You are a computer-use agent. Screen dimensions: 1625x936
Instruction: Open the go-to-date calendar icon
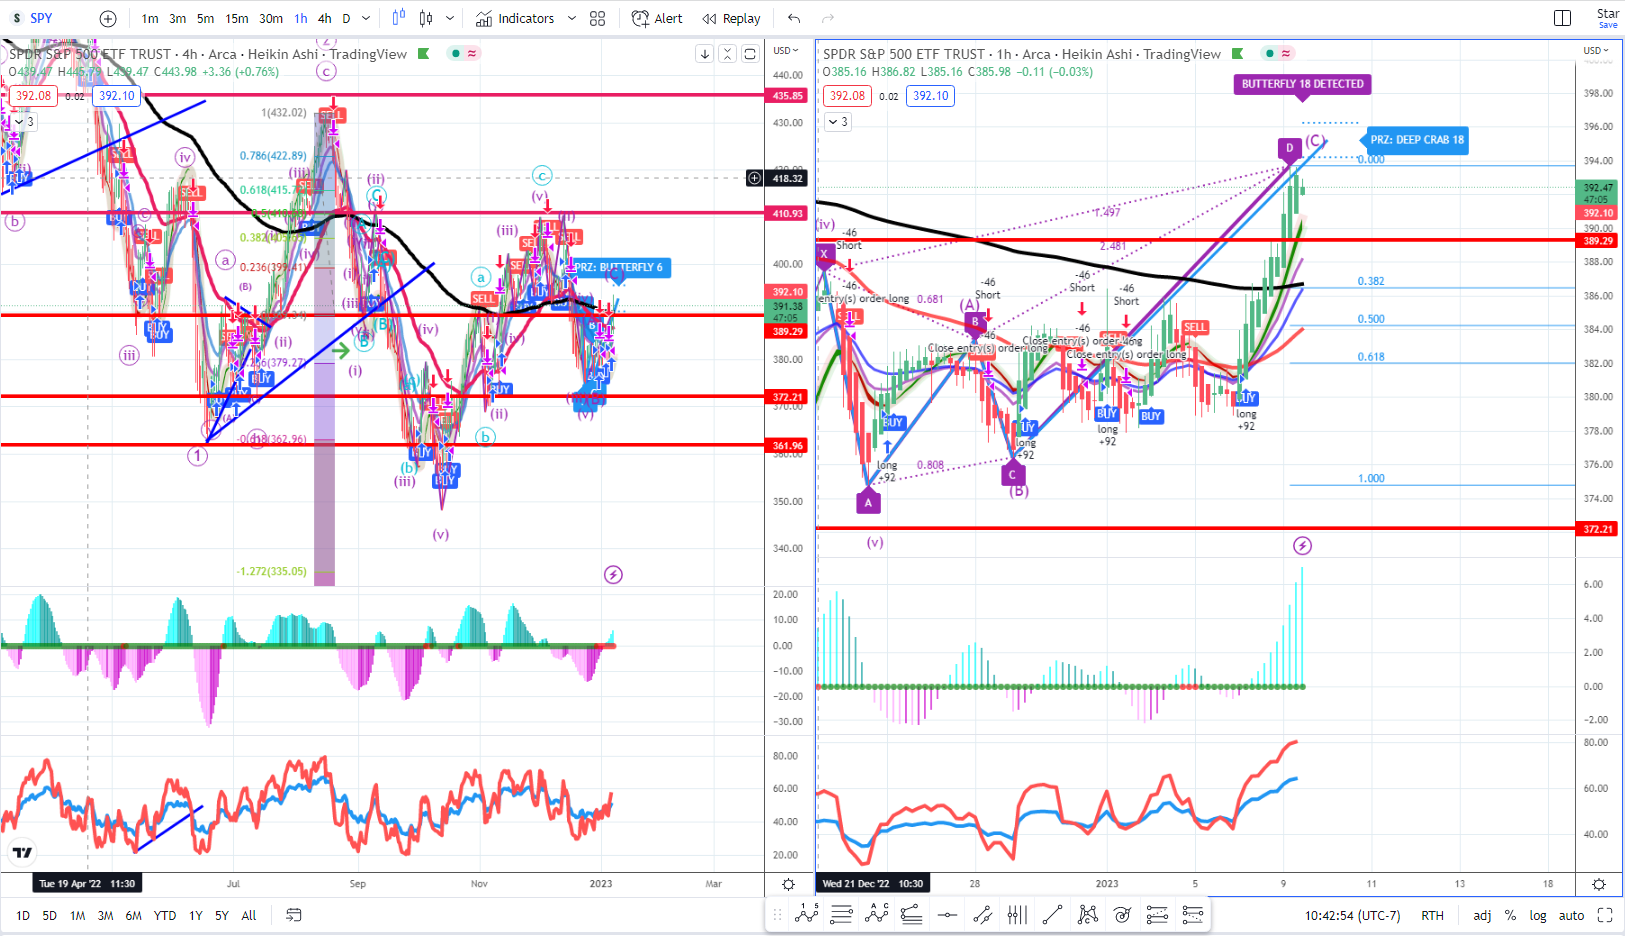(x=294, y=915)
